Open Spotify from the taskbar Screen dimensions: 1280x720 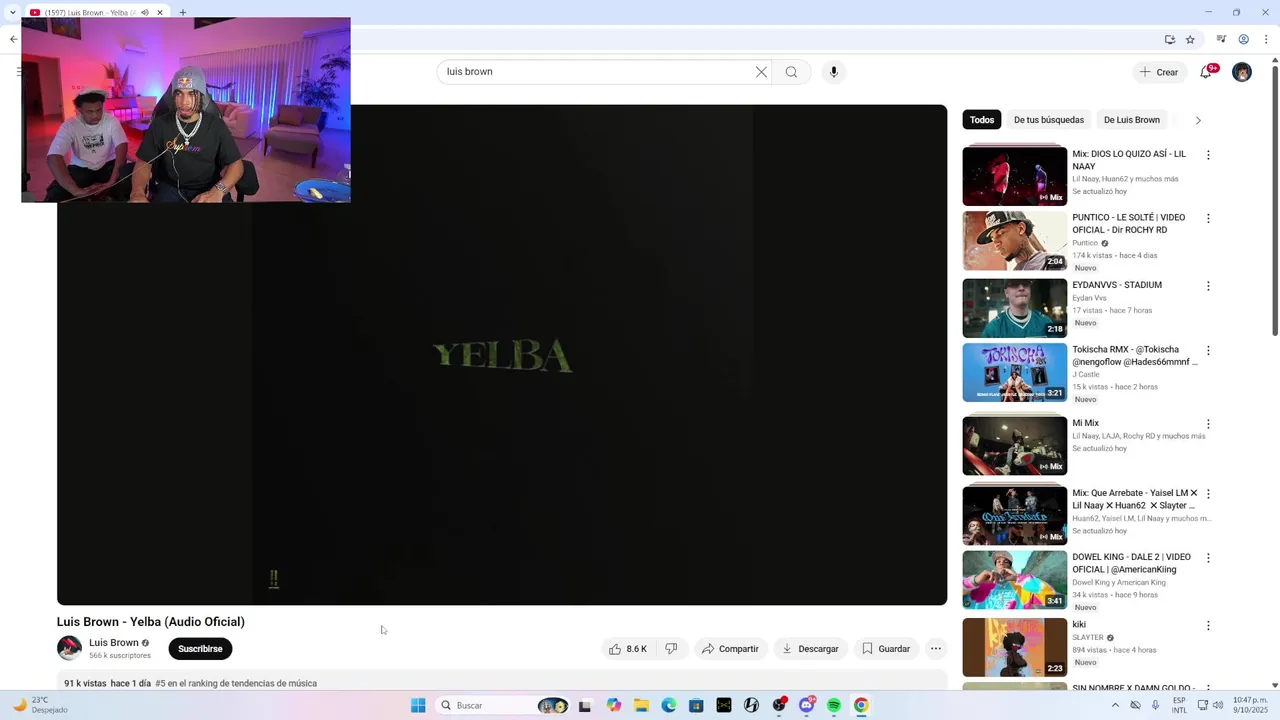[x=834, y=706]
